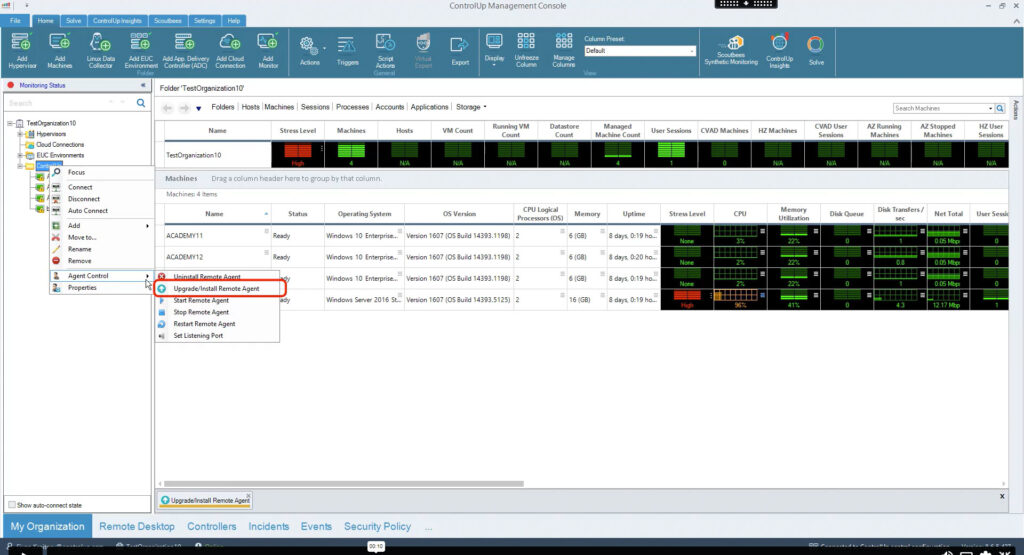Screen dimensions: 1024x555
Task: Click the Export ribbon icon
Action: 460,50
